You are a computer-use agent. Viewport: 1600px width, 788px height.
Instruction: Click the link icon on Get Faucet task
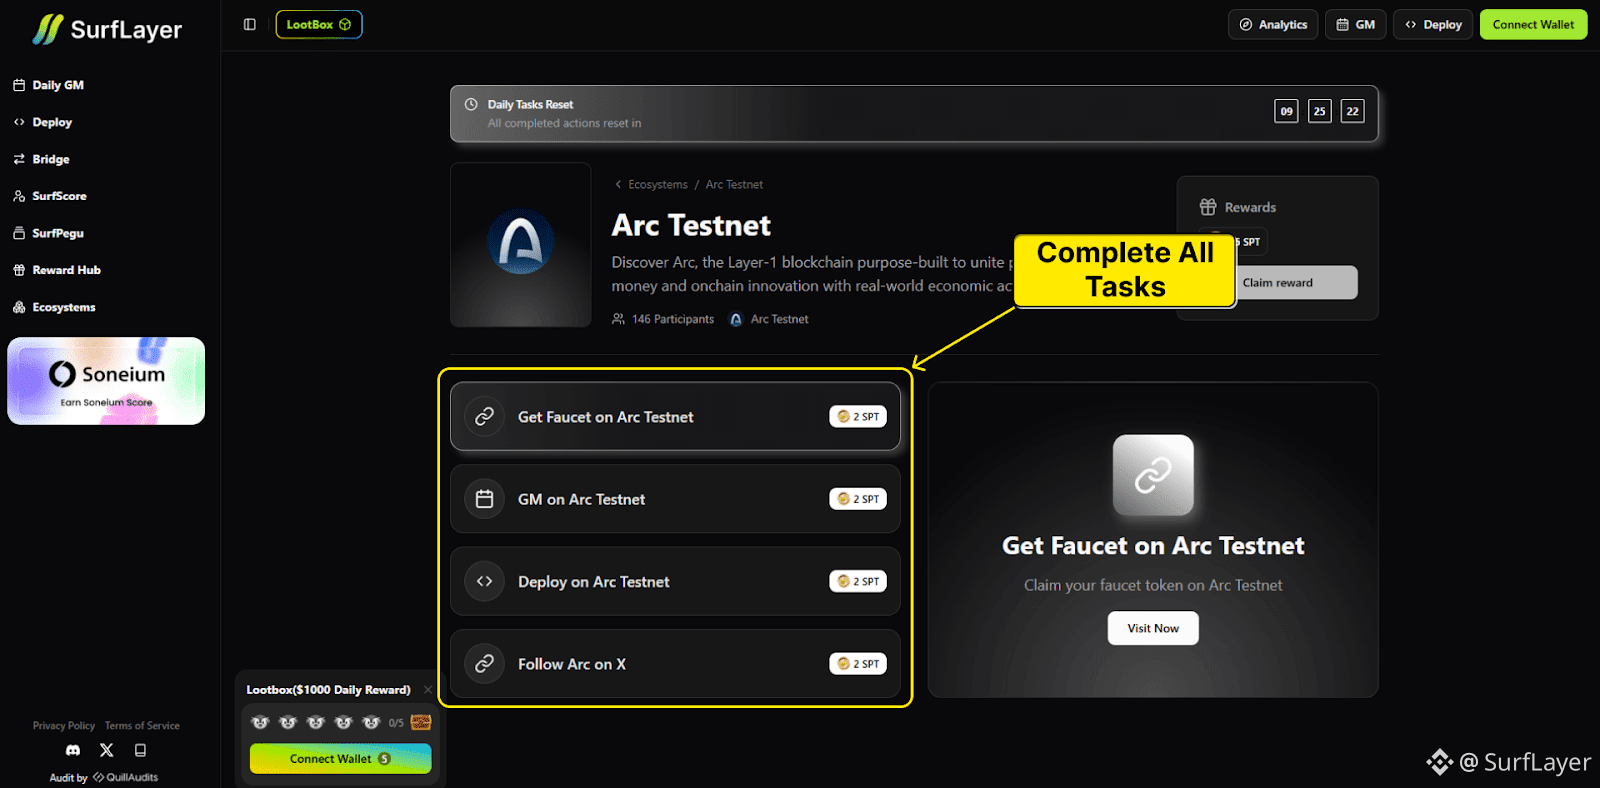coord(484,416)
